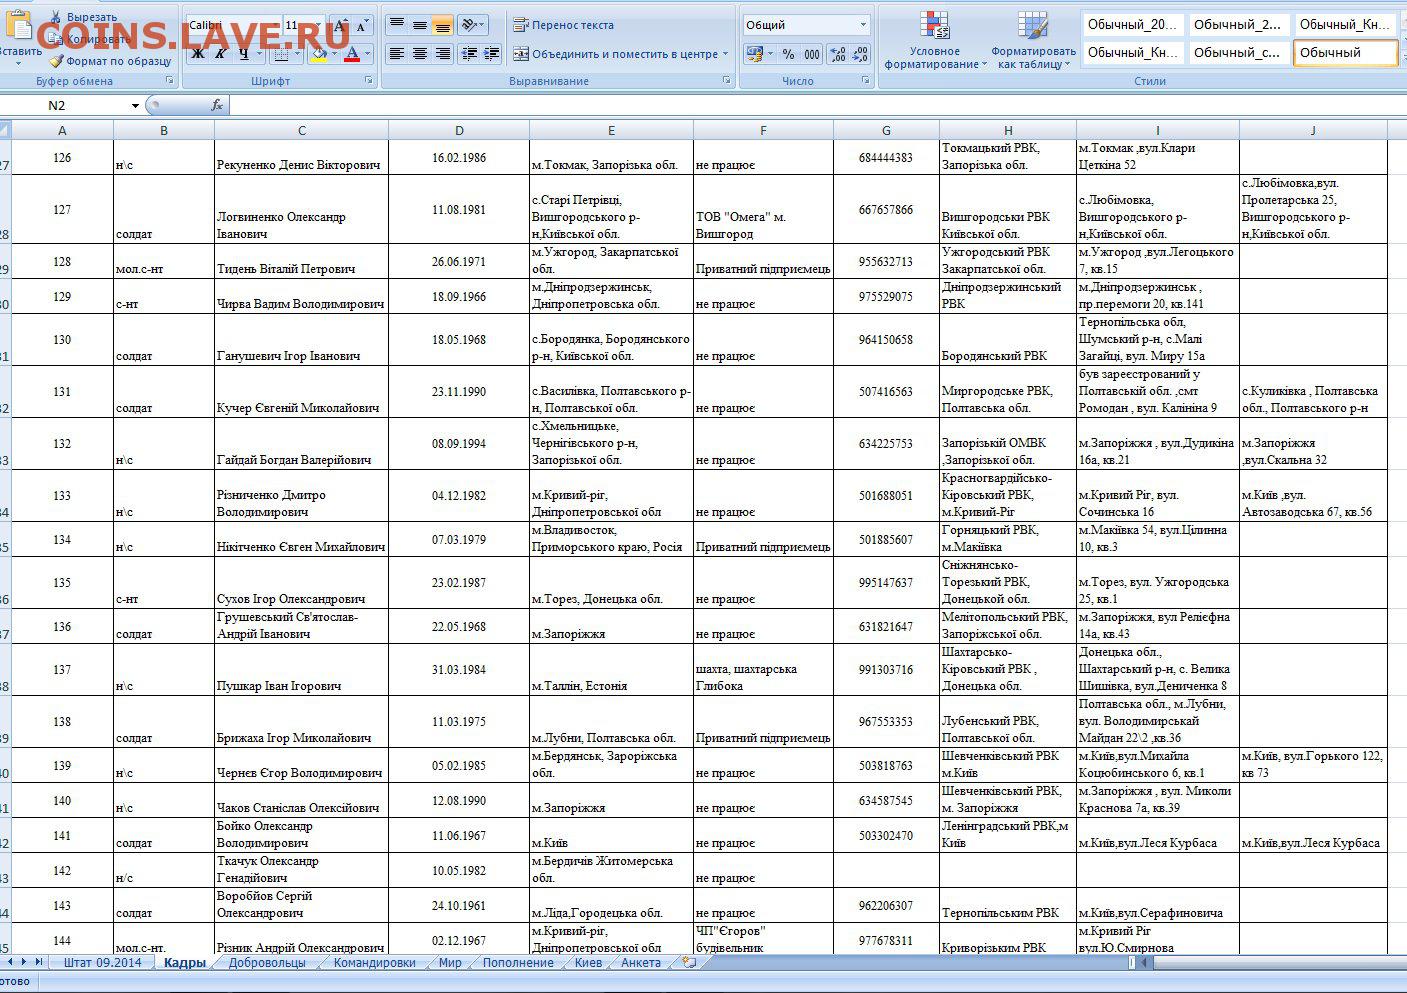This screenshot has width=1407, height=993.
Task: Increase the cell indent
Action: (491, 54)
